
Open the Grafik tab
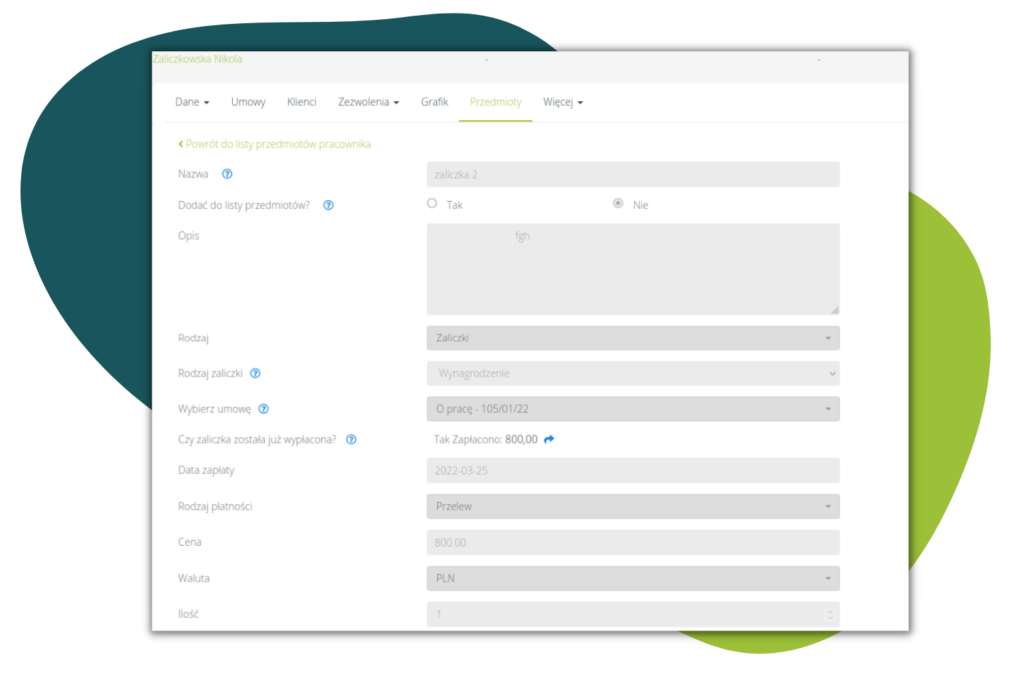(x=434, y=102)
